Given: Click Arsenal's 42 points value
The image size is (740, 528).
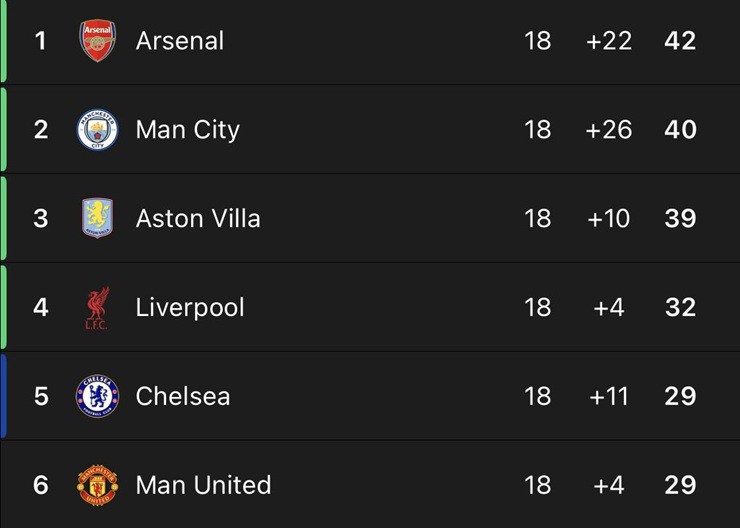Looking at the screenshot, I should [x=680, y=41].
